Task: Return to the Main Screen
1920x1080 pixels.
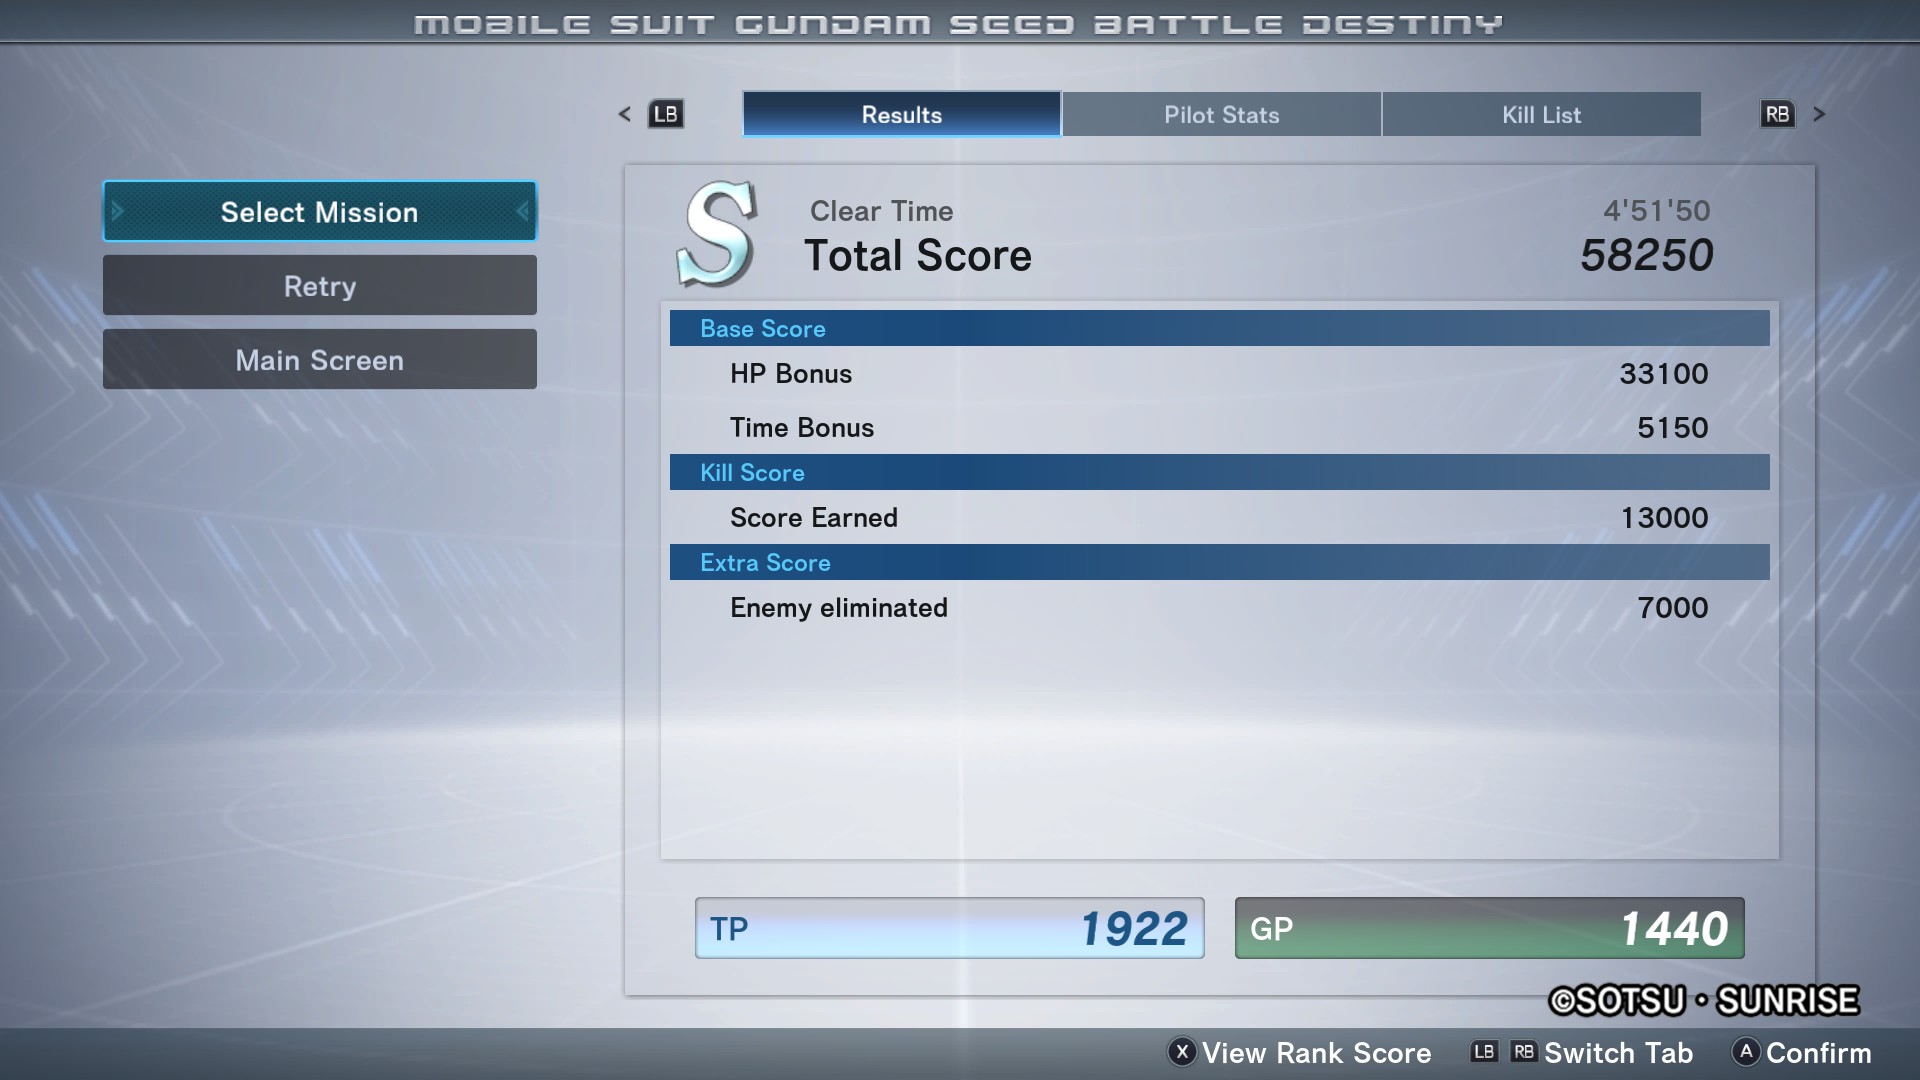Action: coord(319,360)
